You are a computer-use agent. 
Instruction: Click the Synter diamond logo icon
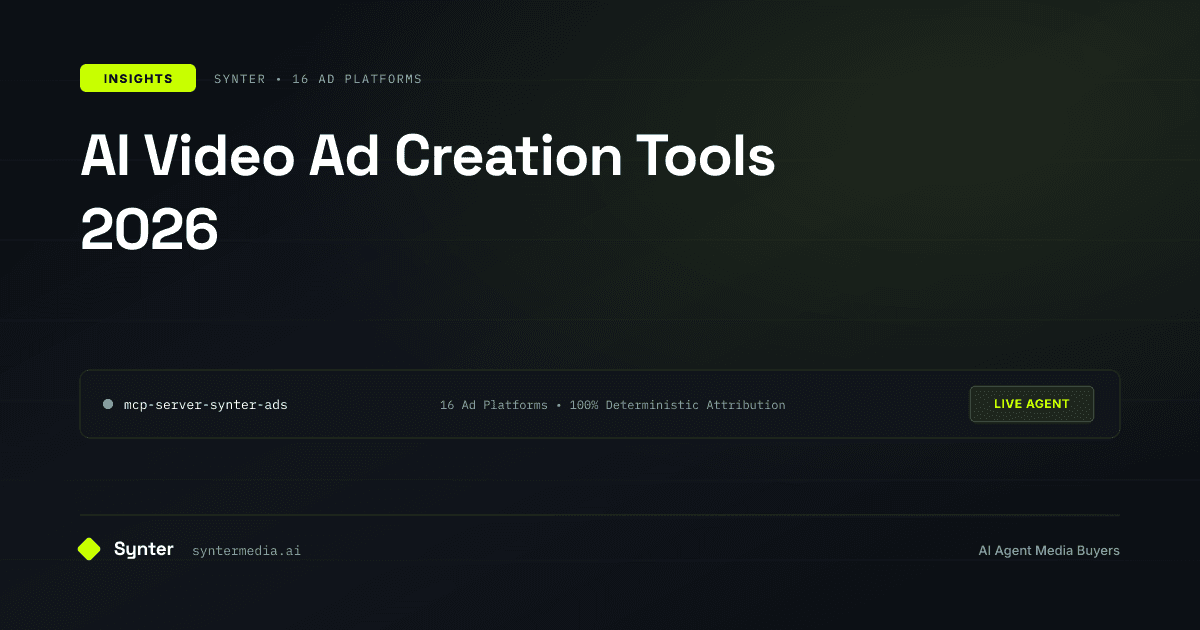pos(89,549)
